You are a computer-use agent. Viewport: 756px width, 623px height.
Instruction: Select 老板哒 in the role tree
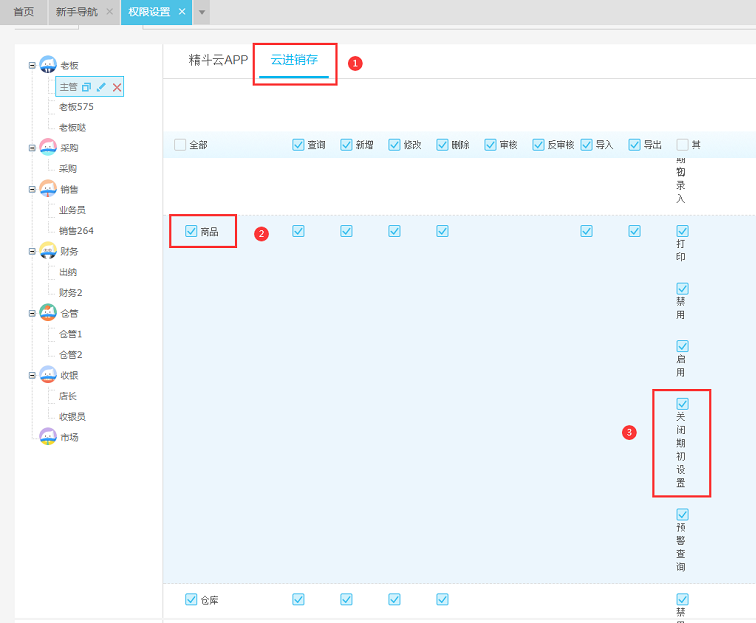pos(72,127)
